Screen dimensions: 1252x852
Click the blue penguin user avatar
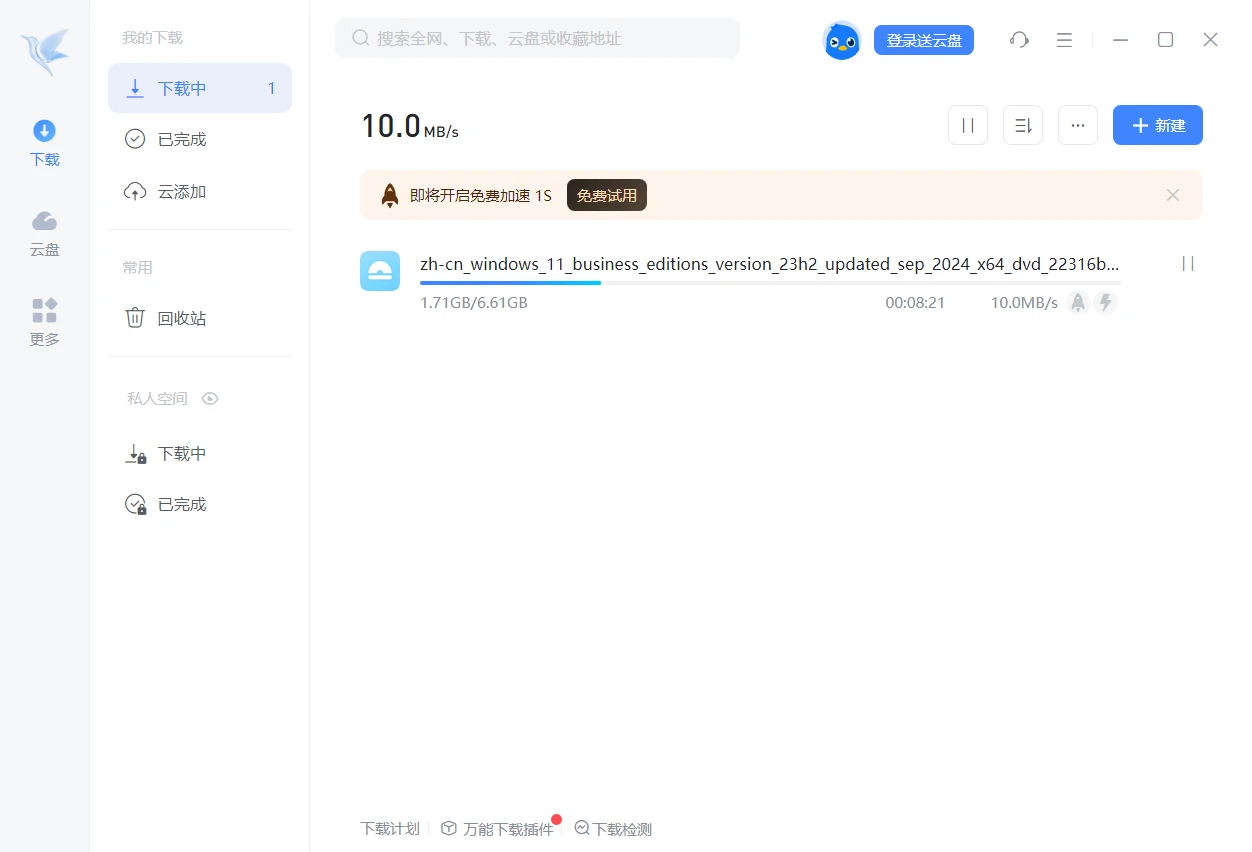click(842, 40)
